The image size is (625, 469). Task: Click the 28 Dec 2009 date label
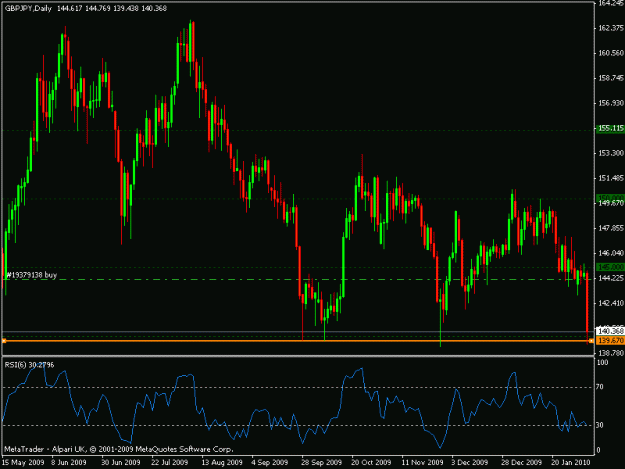click(521, 463)
